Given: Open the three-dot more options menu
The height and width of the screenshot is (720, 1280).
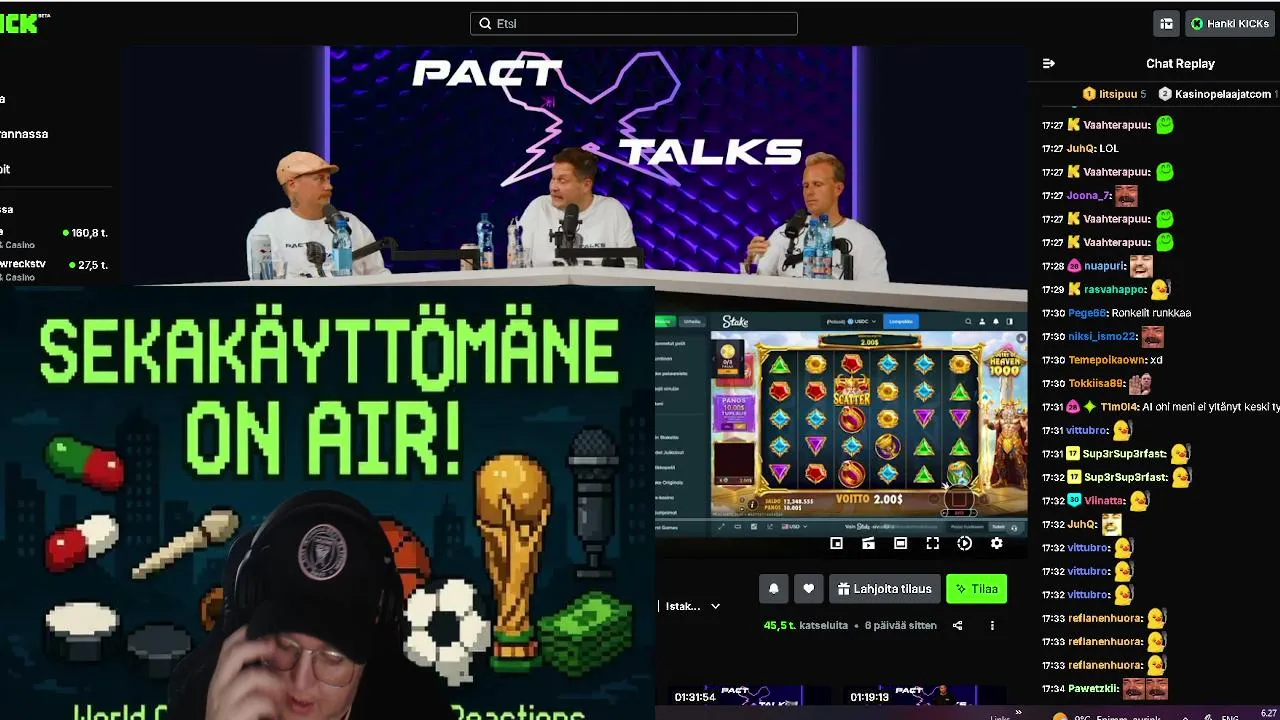Looking at the screenshot, I should point(992,626).
